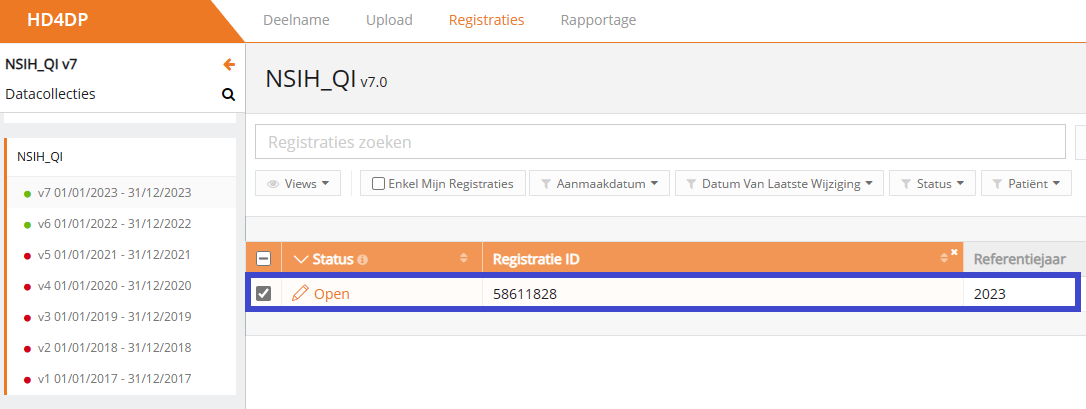The image size is (1086, 409).
Task: Enable Enkel Mijn Registraties checkbox
Action: tap(379, 184)
